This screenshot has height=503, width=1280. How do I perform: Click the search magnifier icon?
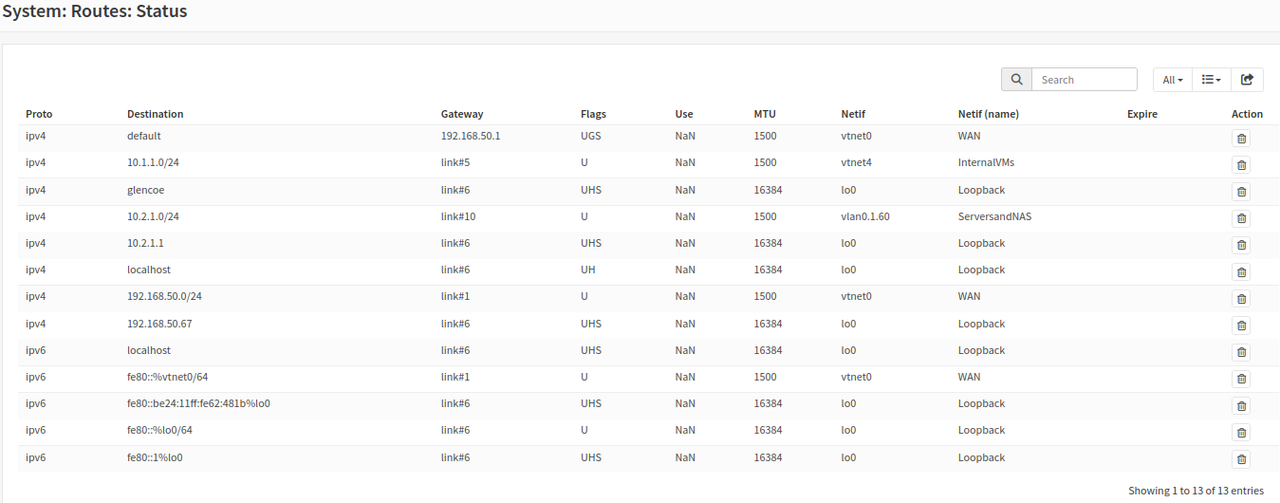(x=1016, y=80)
